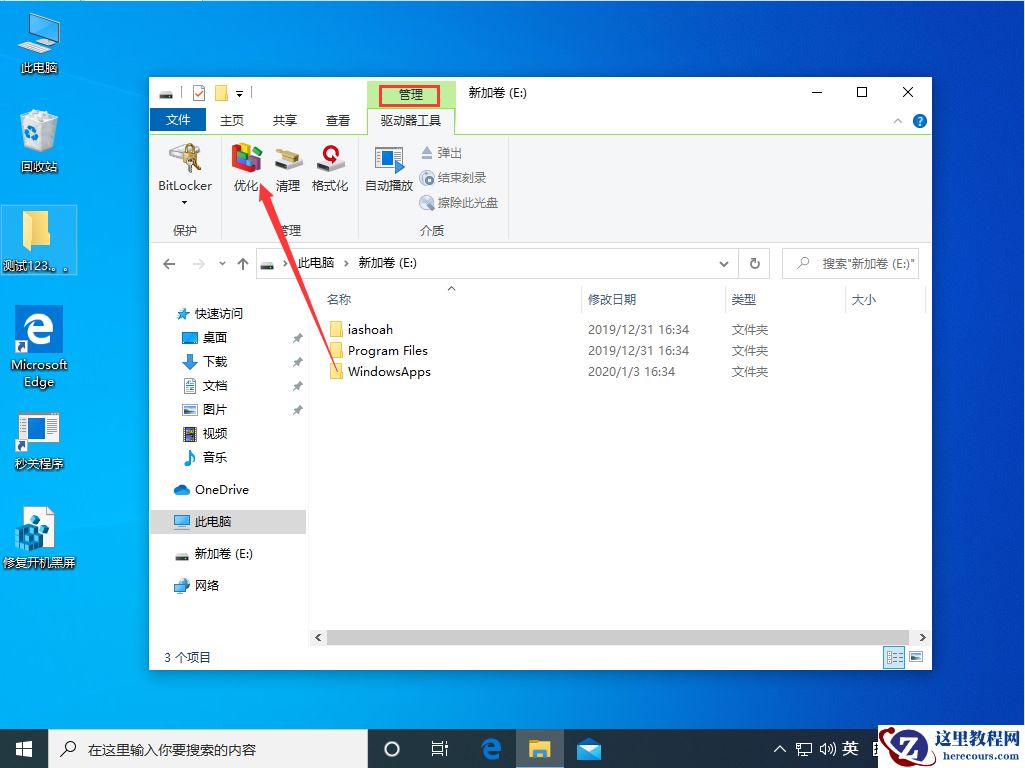Switch to large thumbnails view in status bar

tap(915, 657)
